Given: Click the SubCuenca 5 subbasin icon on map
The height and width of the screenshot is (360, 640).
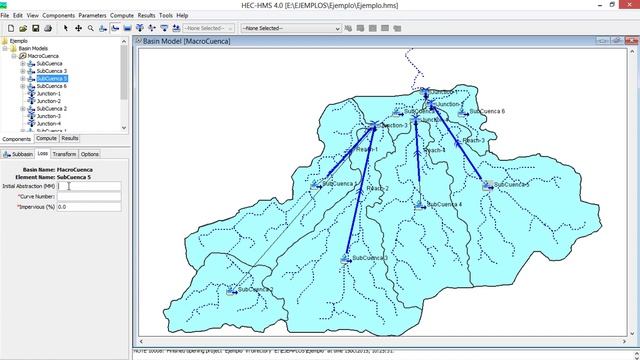Looking at the screenshot, I should [488, 186].
